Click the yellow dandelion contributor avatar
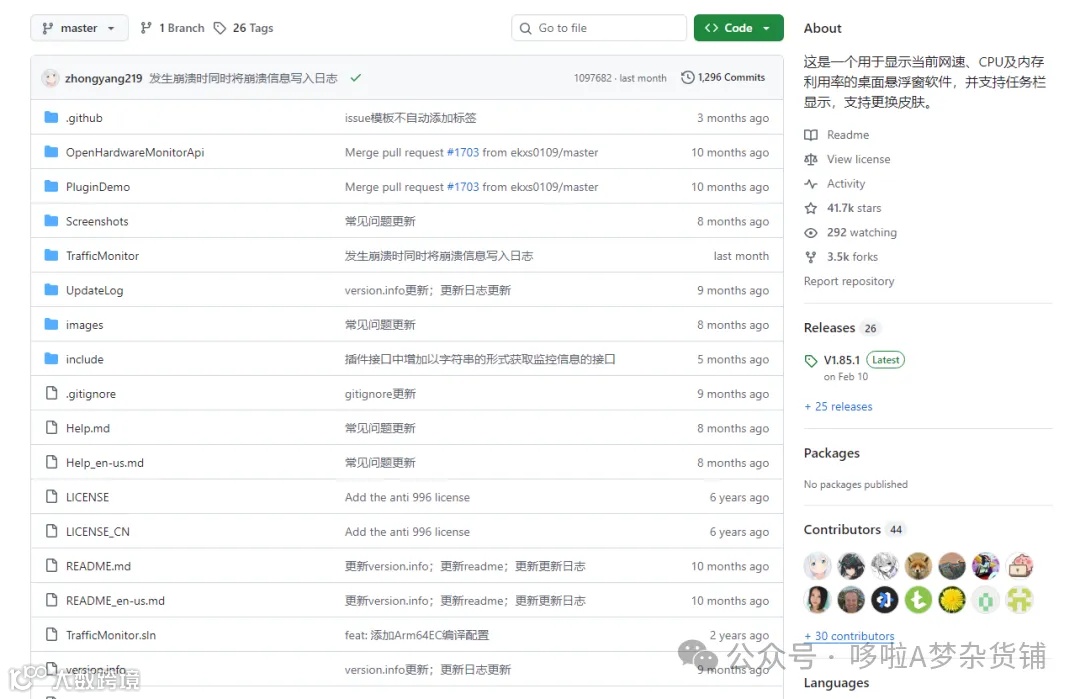The width and height of the screenshot is (1080, 699). click(952, 600)
